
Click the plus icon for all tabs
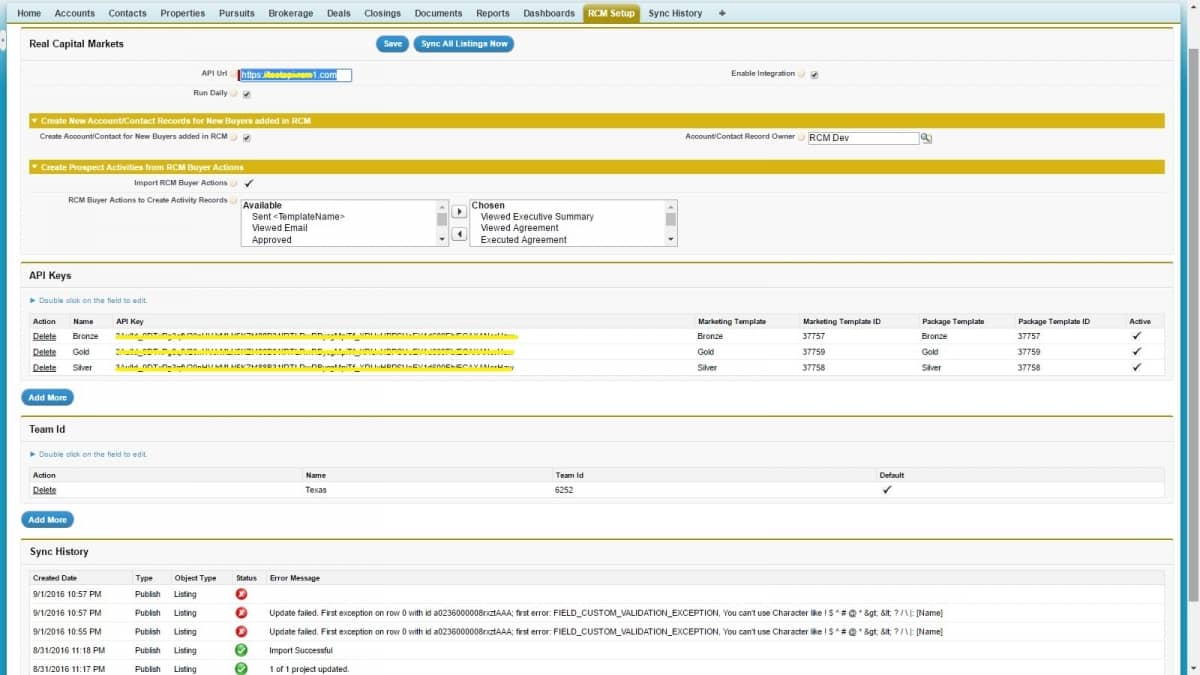point(722,13)
